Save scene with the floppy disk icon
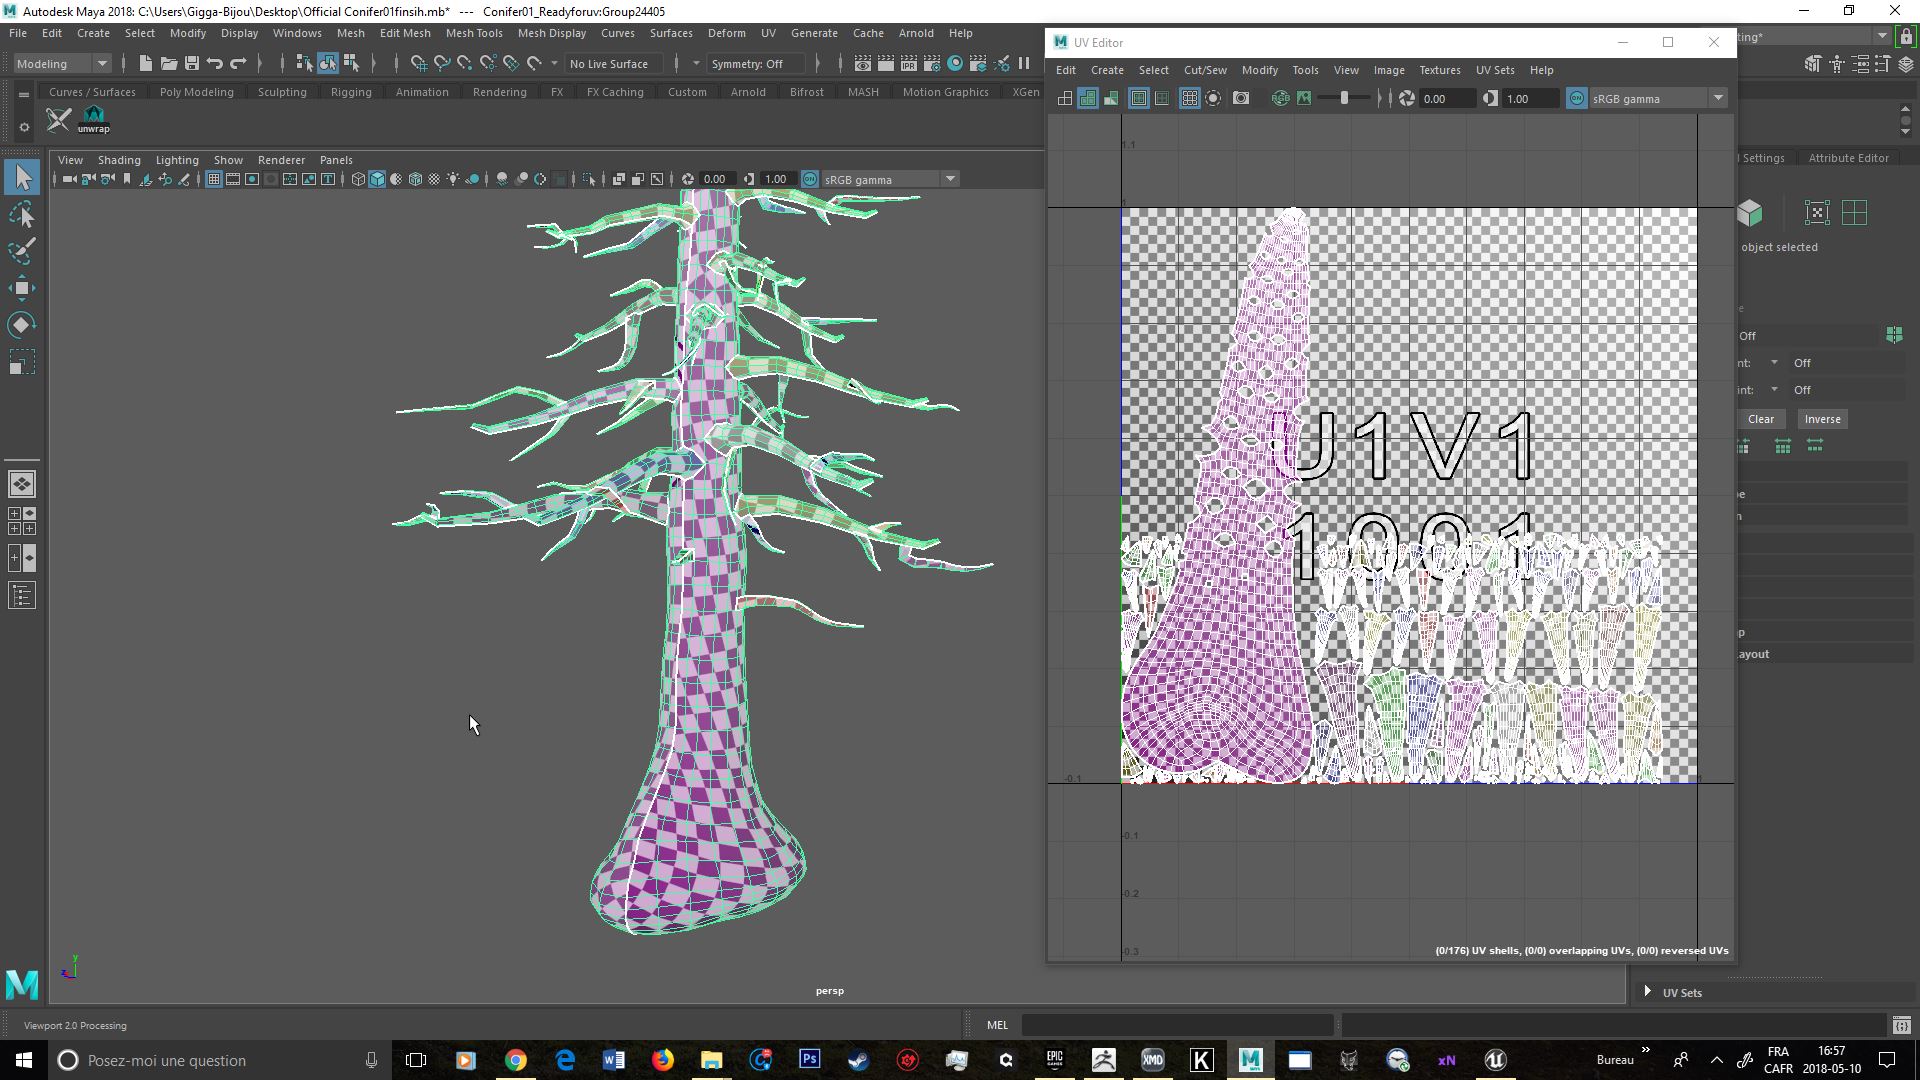This screenshot has height=1080, width=1920. 192,63
